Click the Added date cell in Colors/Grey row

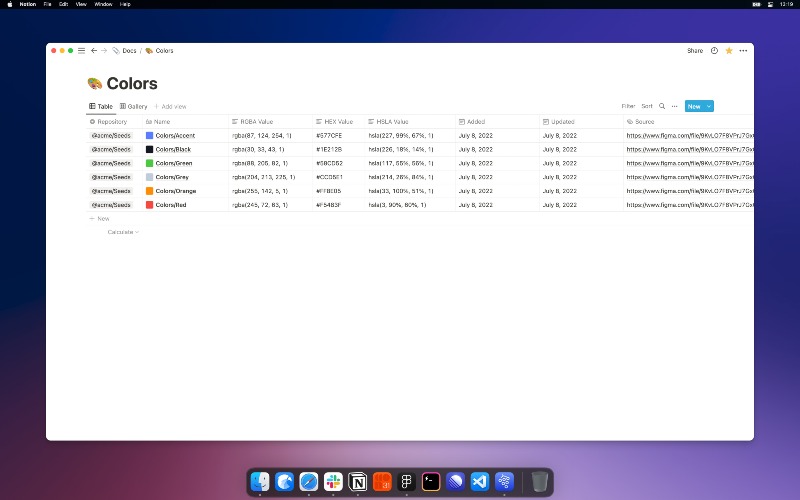point(497,177)
